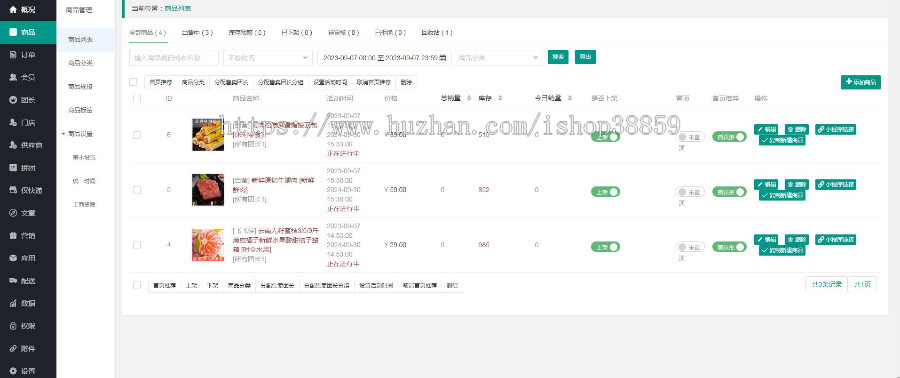900x378 pixels.
Task: Check the select-all box in table header row
Action: (137, 99)
